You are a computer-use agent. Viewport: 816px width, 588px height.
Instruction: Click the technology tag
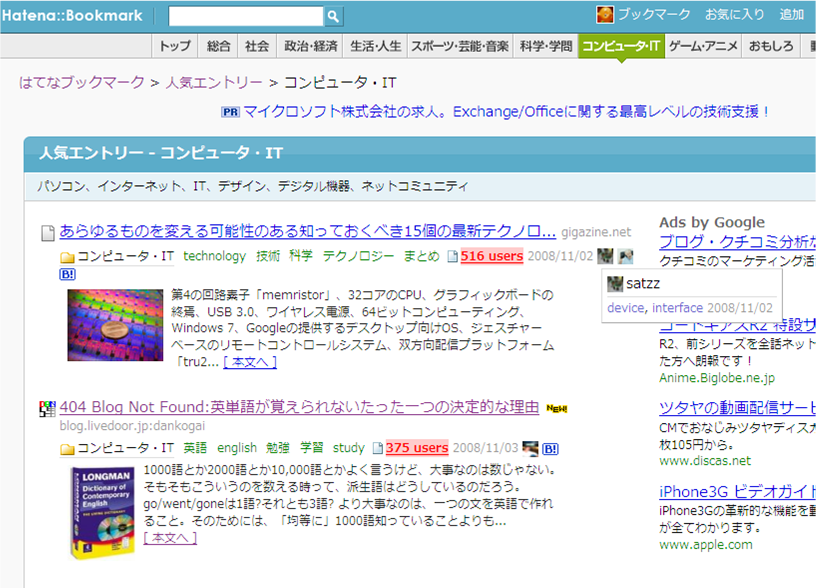coord(214,256)
